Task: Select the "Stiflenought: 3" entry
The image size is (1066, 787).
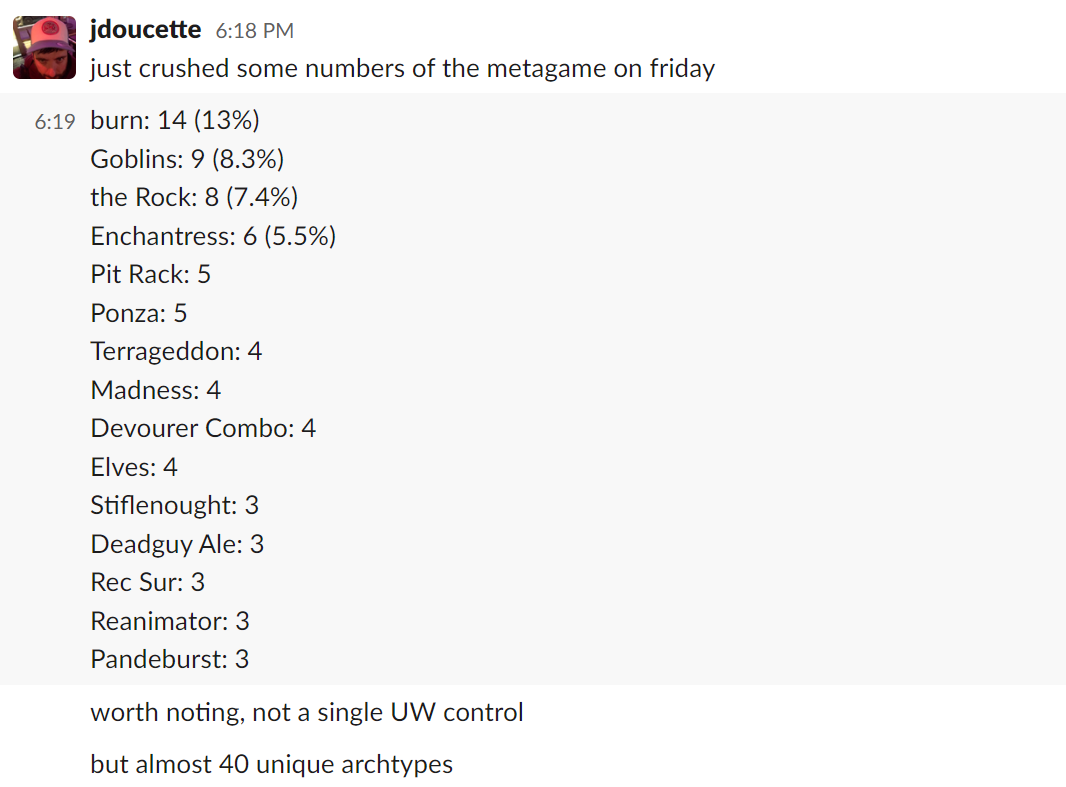Action: tap(174, 505)
